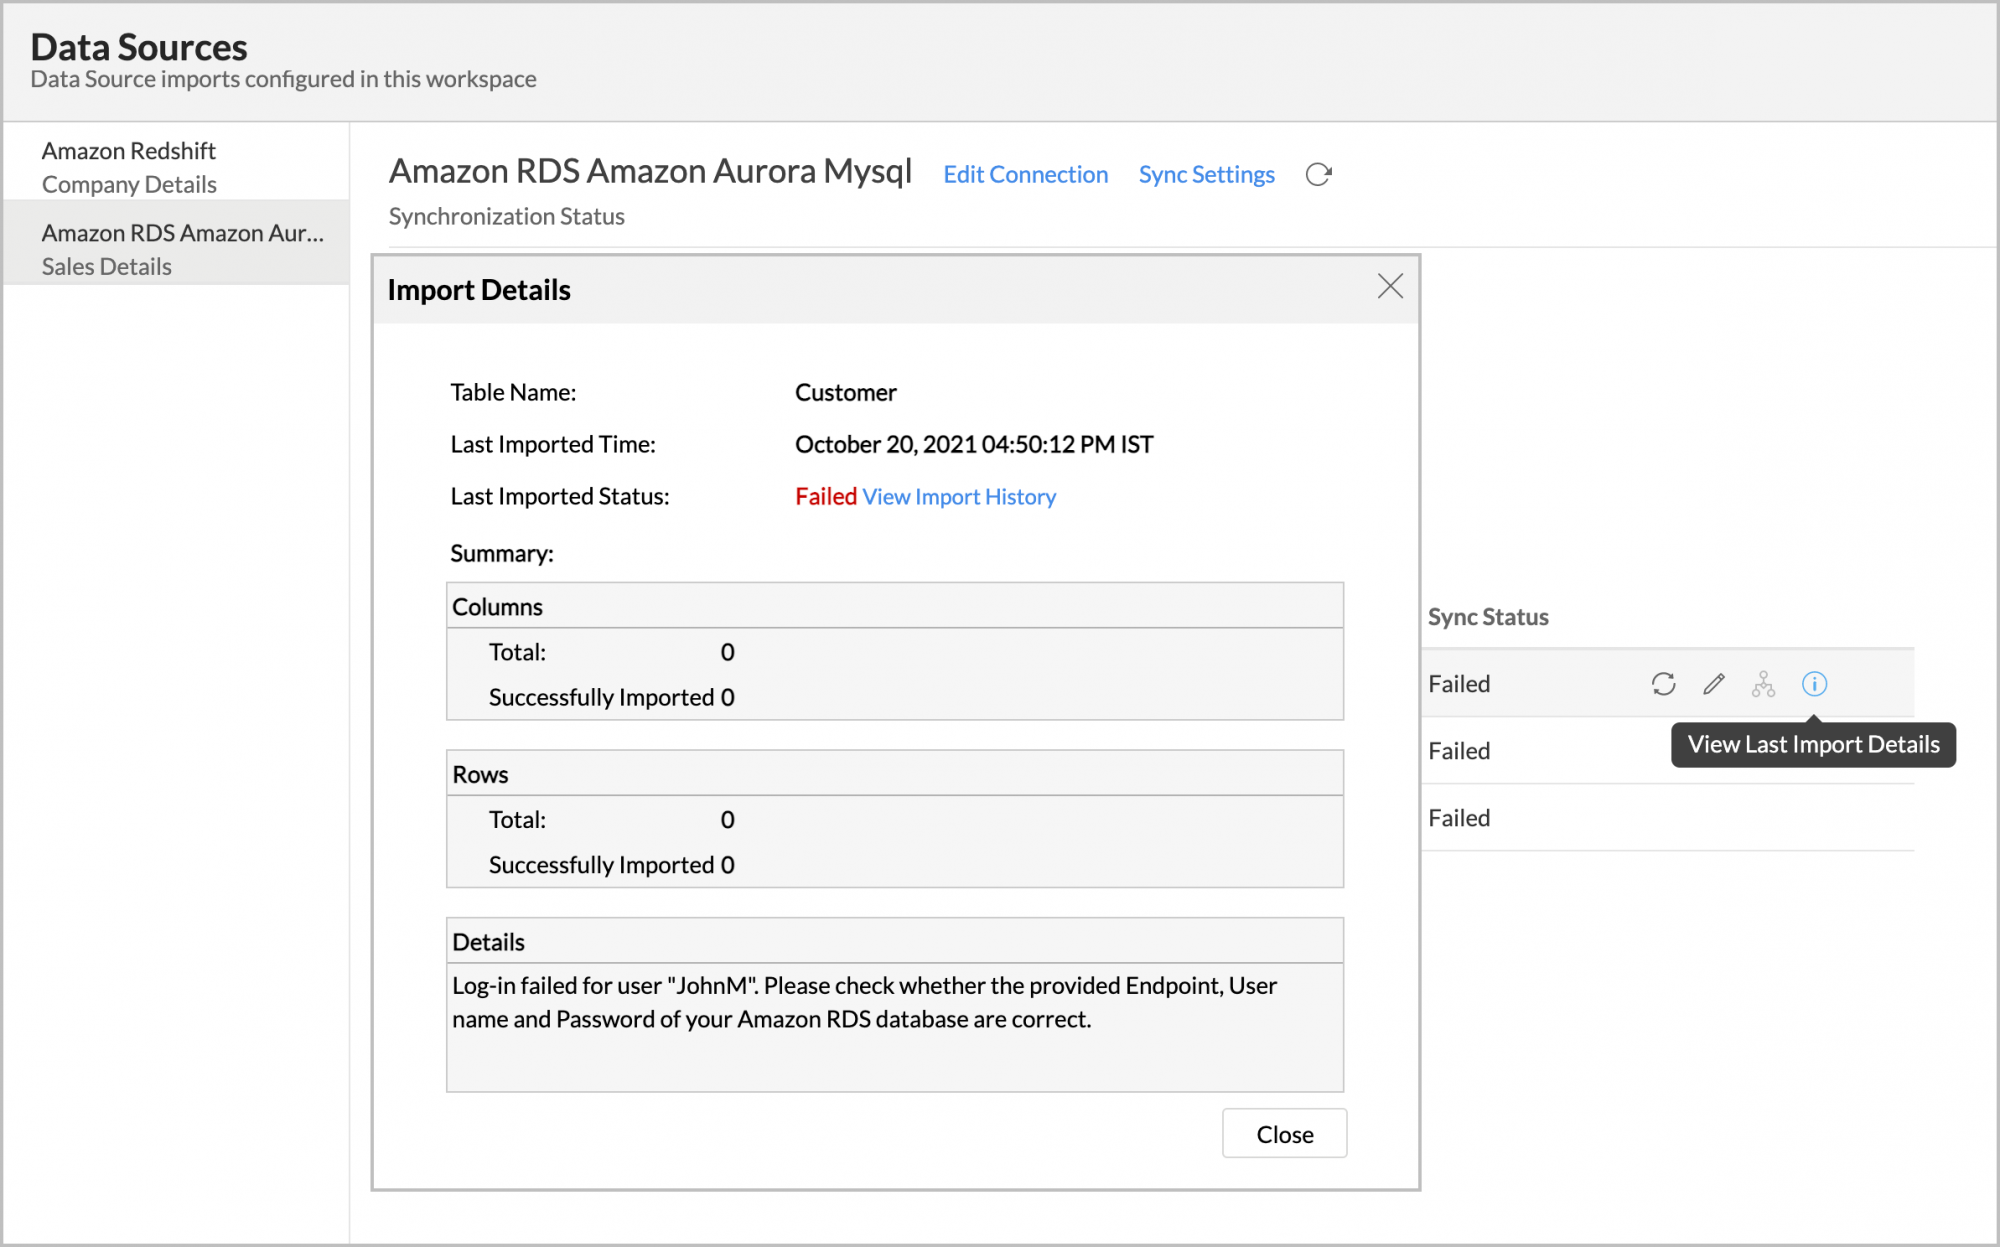
Task: Click the Rows summary section header
Action: click(895, 774)
